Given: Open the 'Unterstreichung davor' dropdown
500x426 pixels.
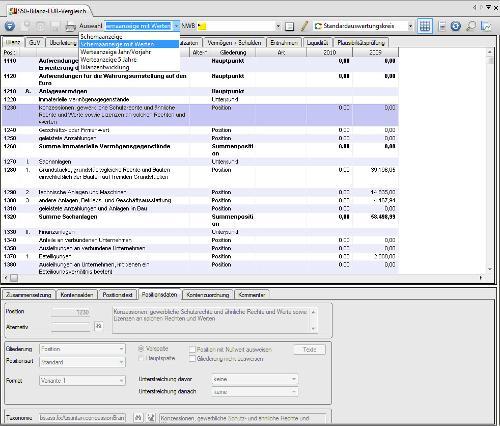Looking at the screenshot, I should coord(255,379).
